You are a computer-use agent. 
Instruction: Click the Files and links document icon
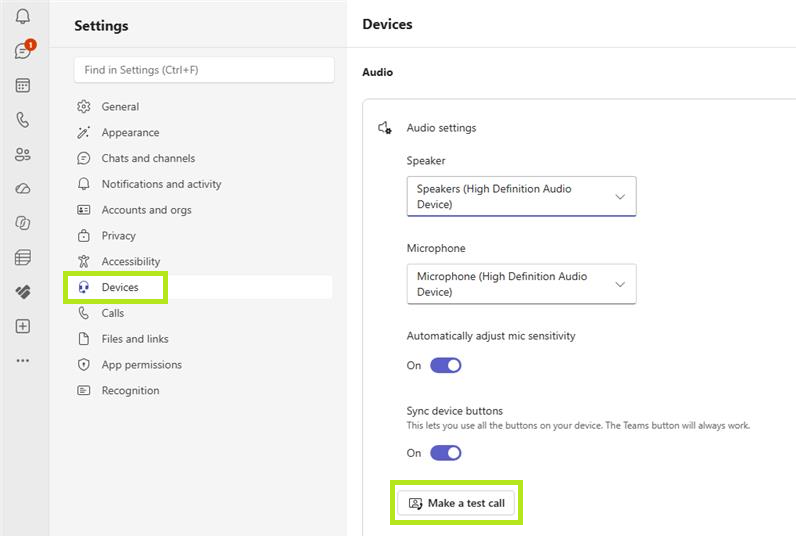point(84,339)
